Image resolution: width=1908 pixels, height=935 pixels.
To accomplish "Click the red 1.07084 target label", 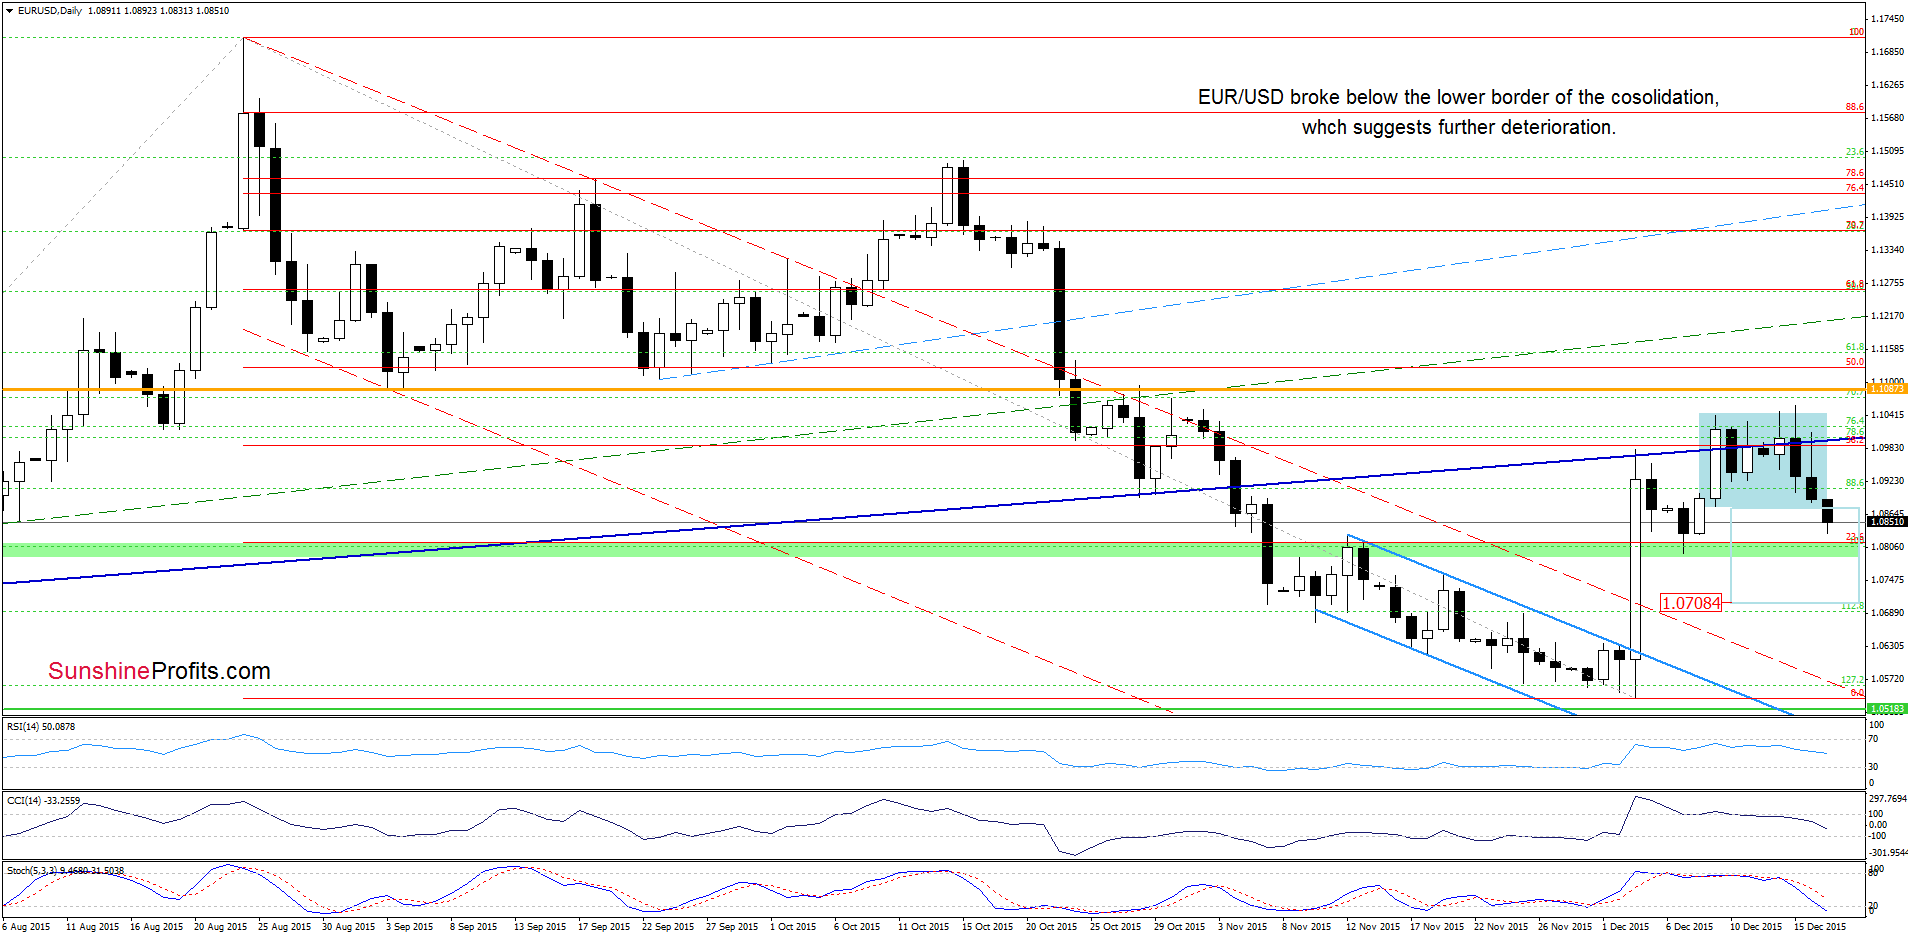I will coord(1691,603).
